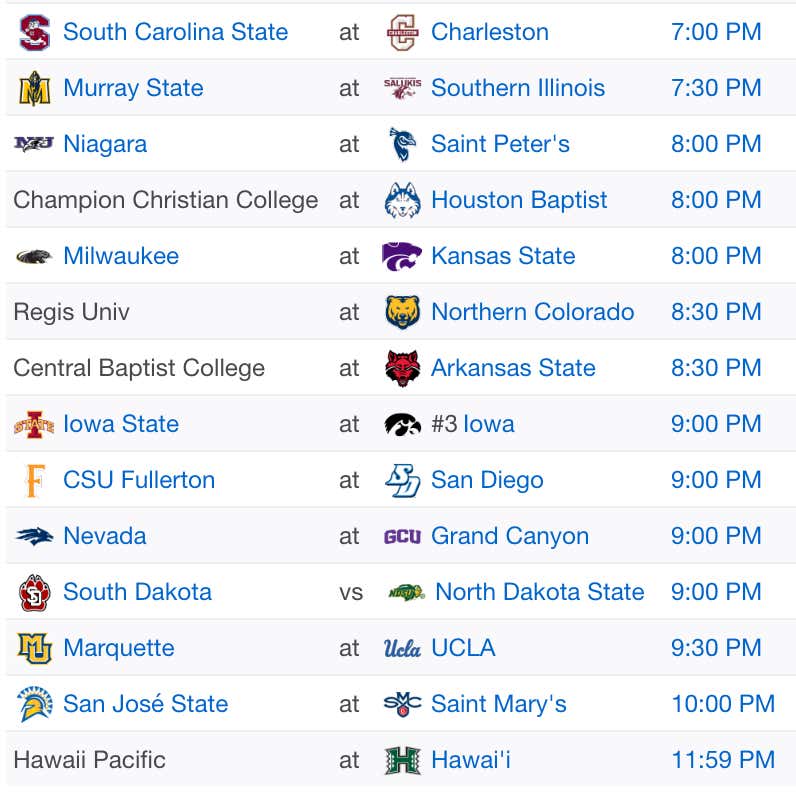
Task: Open the Niagara team page
Action: (105, 144)
